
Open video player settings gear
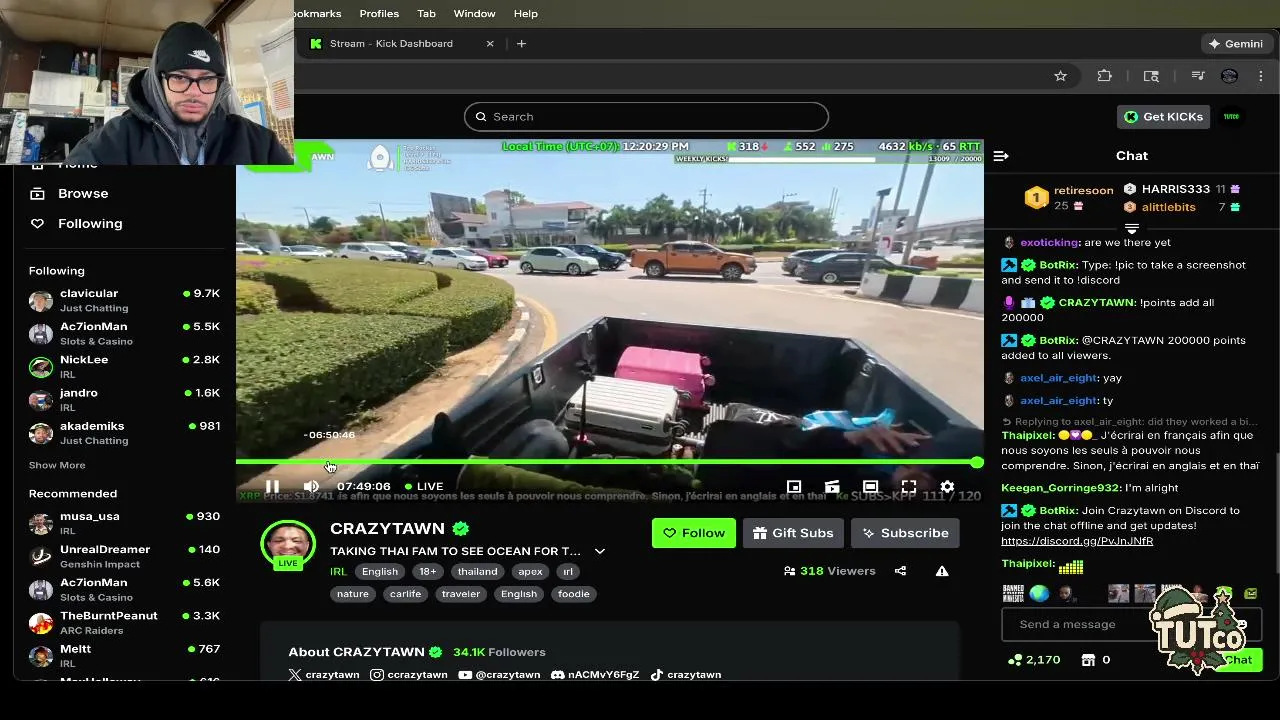pos(947,487)
